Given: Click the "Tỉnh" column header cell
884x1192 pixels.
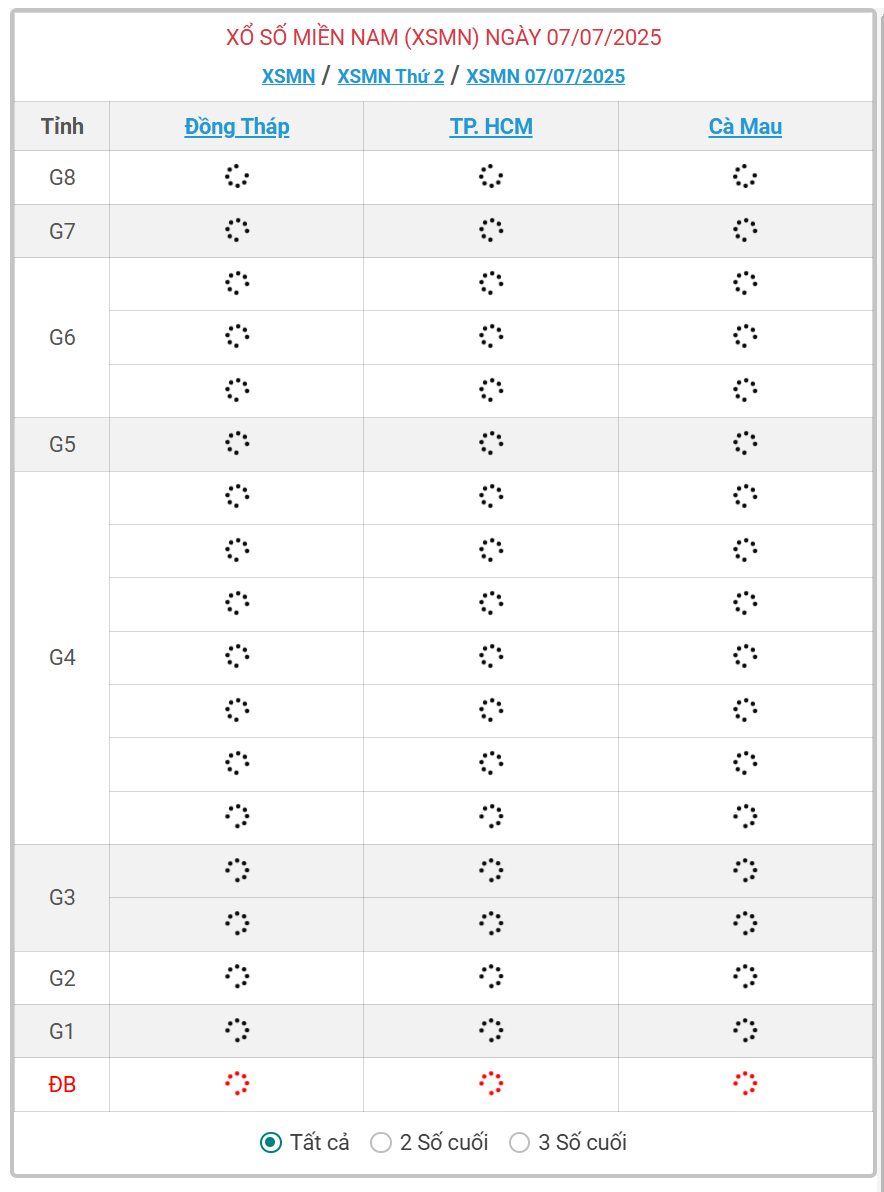Looking at the screenshot, I should point(62,126).
